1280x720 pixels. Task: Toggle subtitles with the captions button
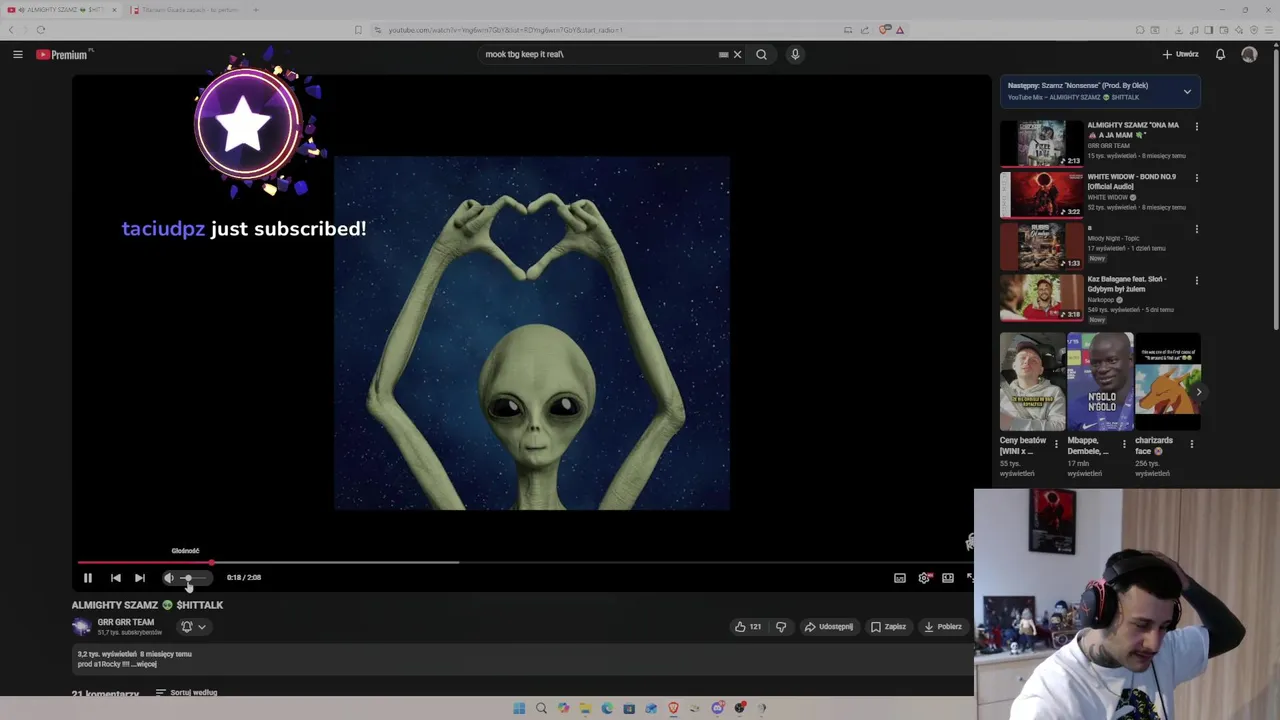point(900,577)
